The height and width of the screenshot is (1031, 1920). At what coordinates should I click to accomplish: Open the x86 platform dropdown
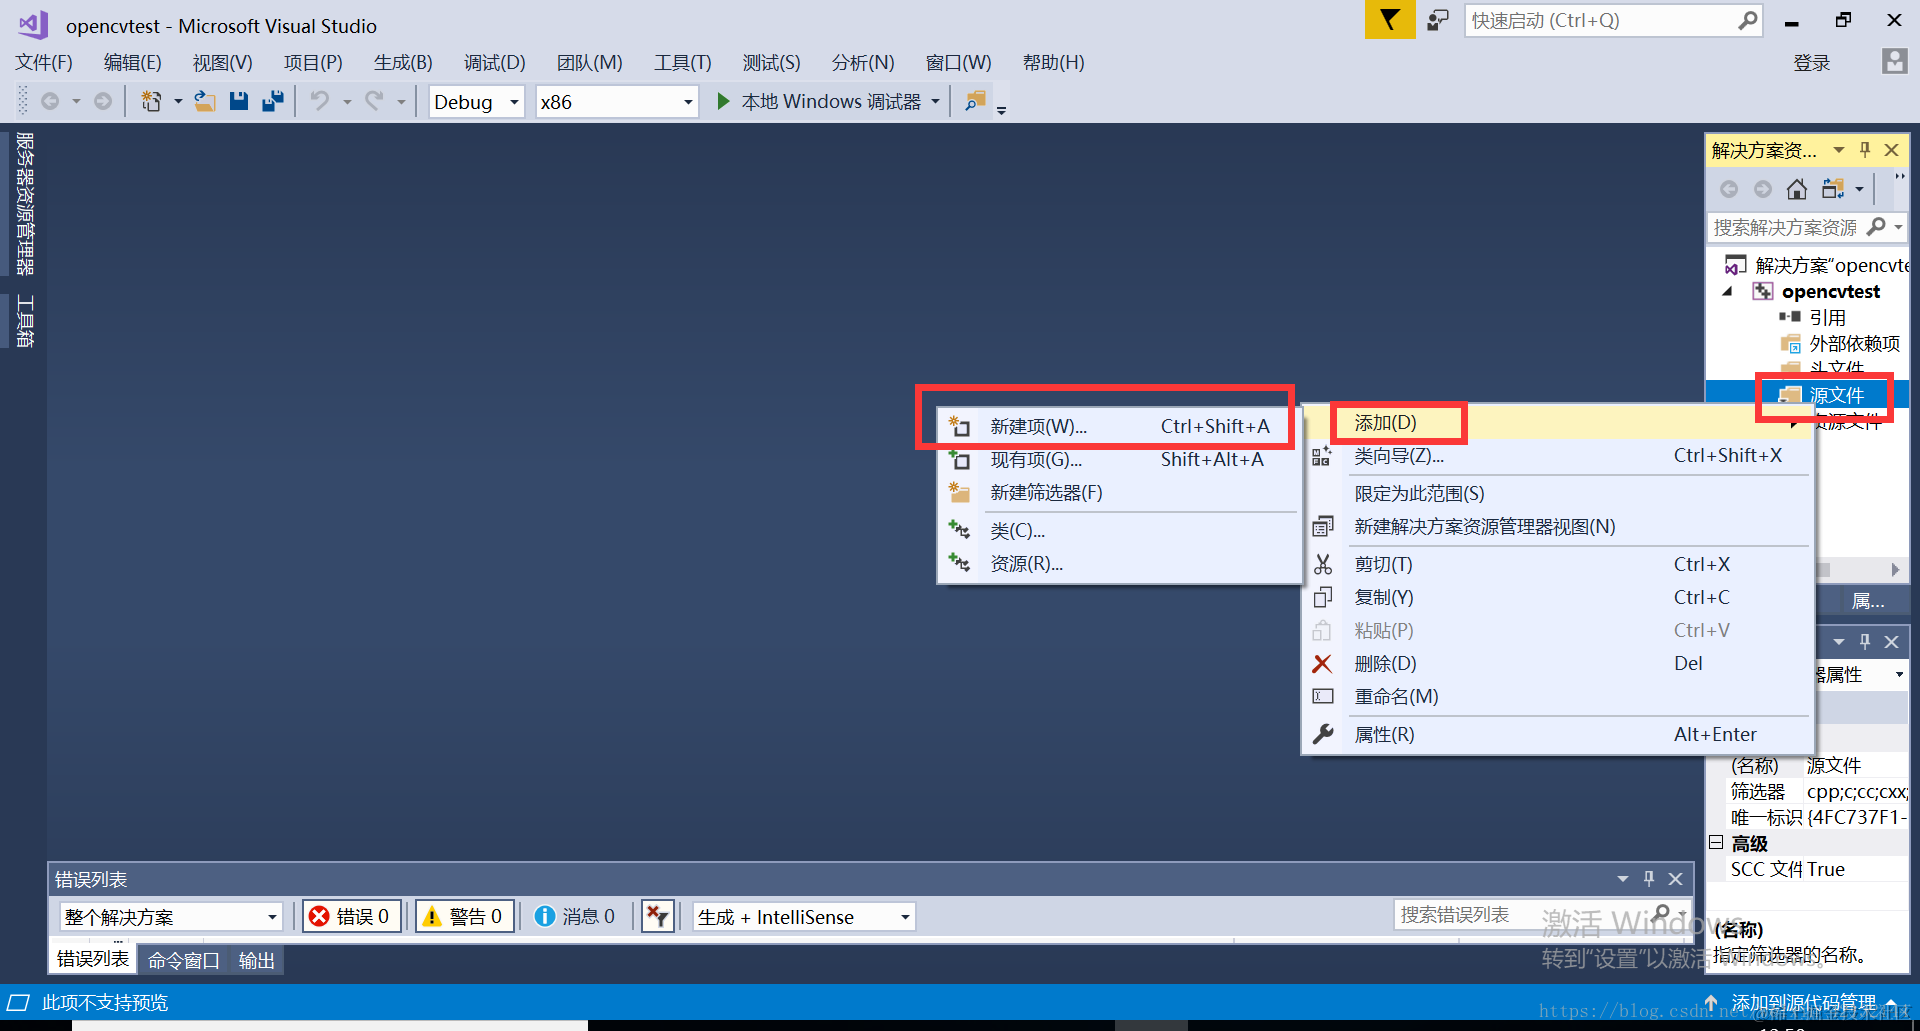click(x=616, y=102)
